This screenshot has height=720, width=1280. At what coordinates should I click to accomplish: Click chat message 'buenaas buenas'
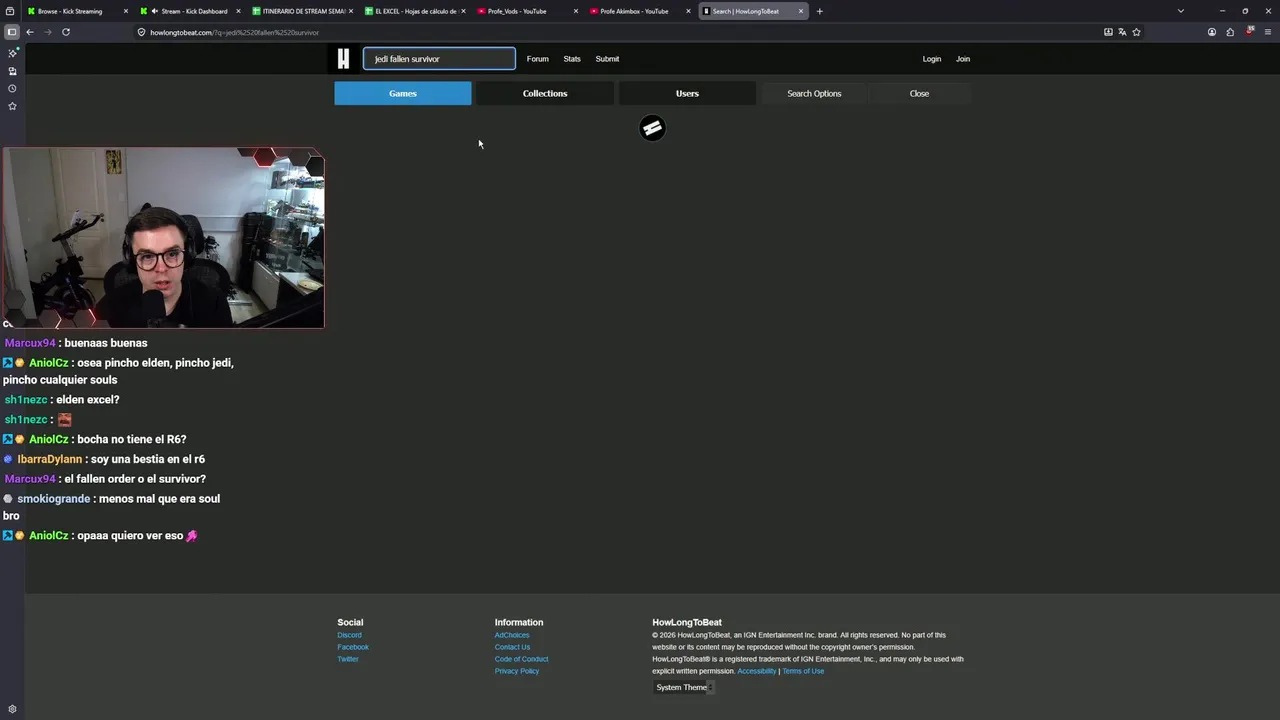(x=106, y=343)
